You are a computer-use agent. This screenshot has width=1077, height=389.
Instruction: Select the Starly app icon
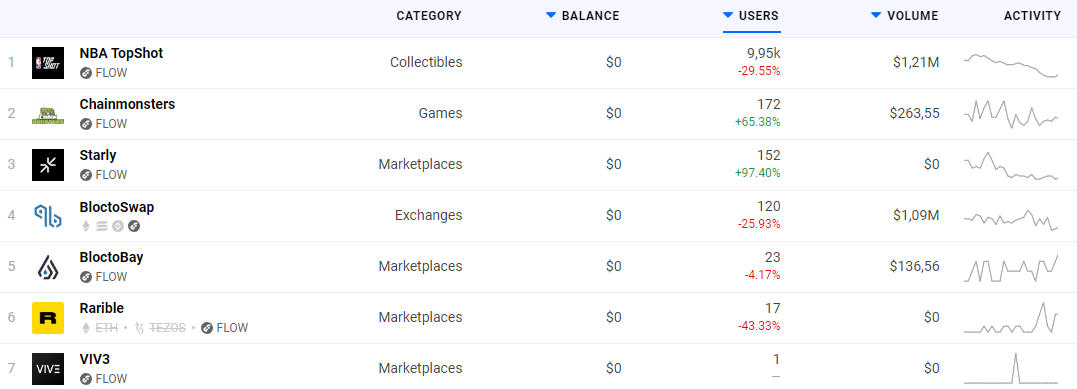click(x=48, y=165)
